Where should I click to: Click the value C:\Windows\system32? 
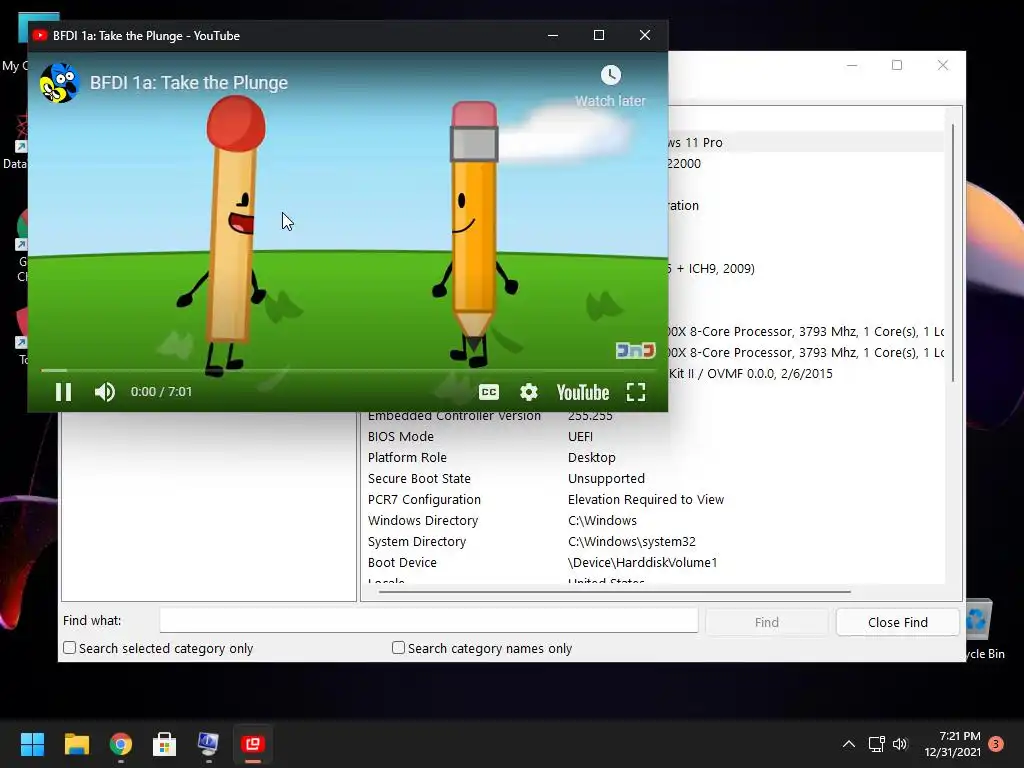click(x=632, y=541)
